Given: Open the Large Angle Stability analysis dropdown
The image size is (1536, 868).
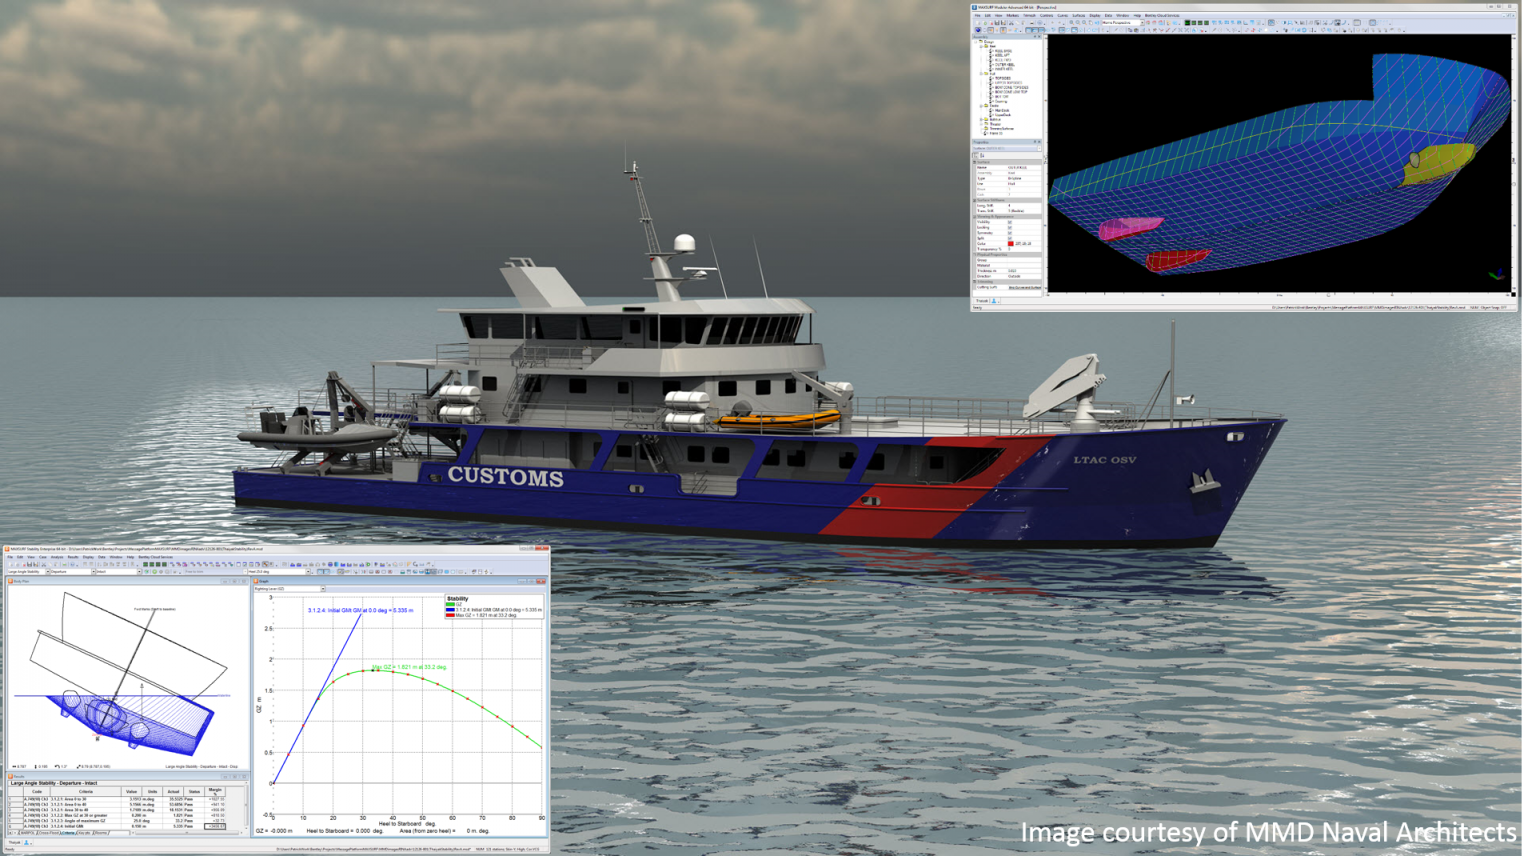Looking at the screenshot, I should pos(46,572).
